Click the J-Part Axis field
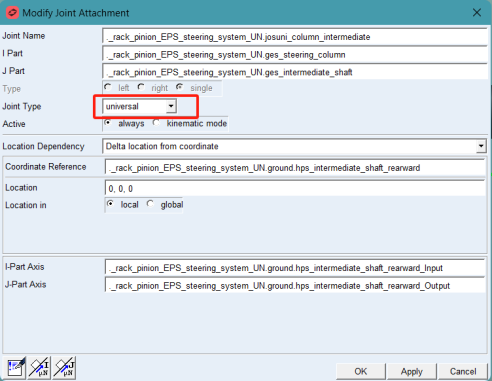The width and height of the screenshot is (492, 381). point(295,285)
